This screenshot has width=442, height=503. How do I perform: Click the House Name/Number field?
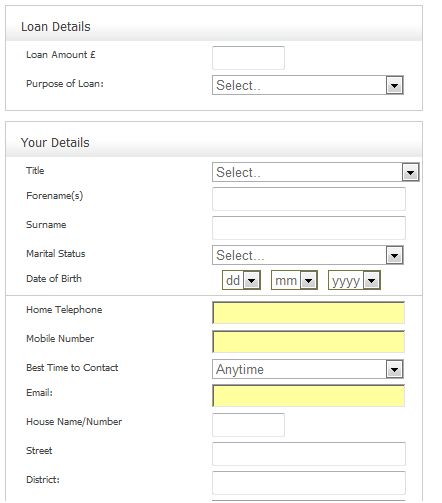pyautogui.click(x=248, y=425)
